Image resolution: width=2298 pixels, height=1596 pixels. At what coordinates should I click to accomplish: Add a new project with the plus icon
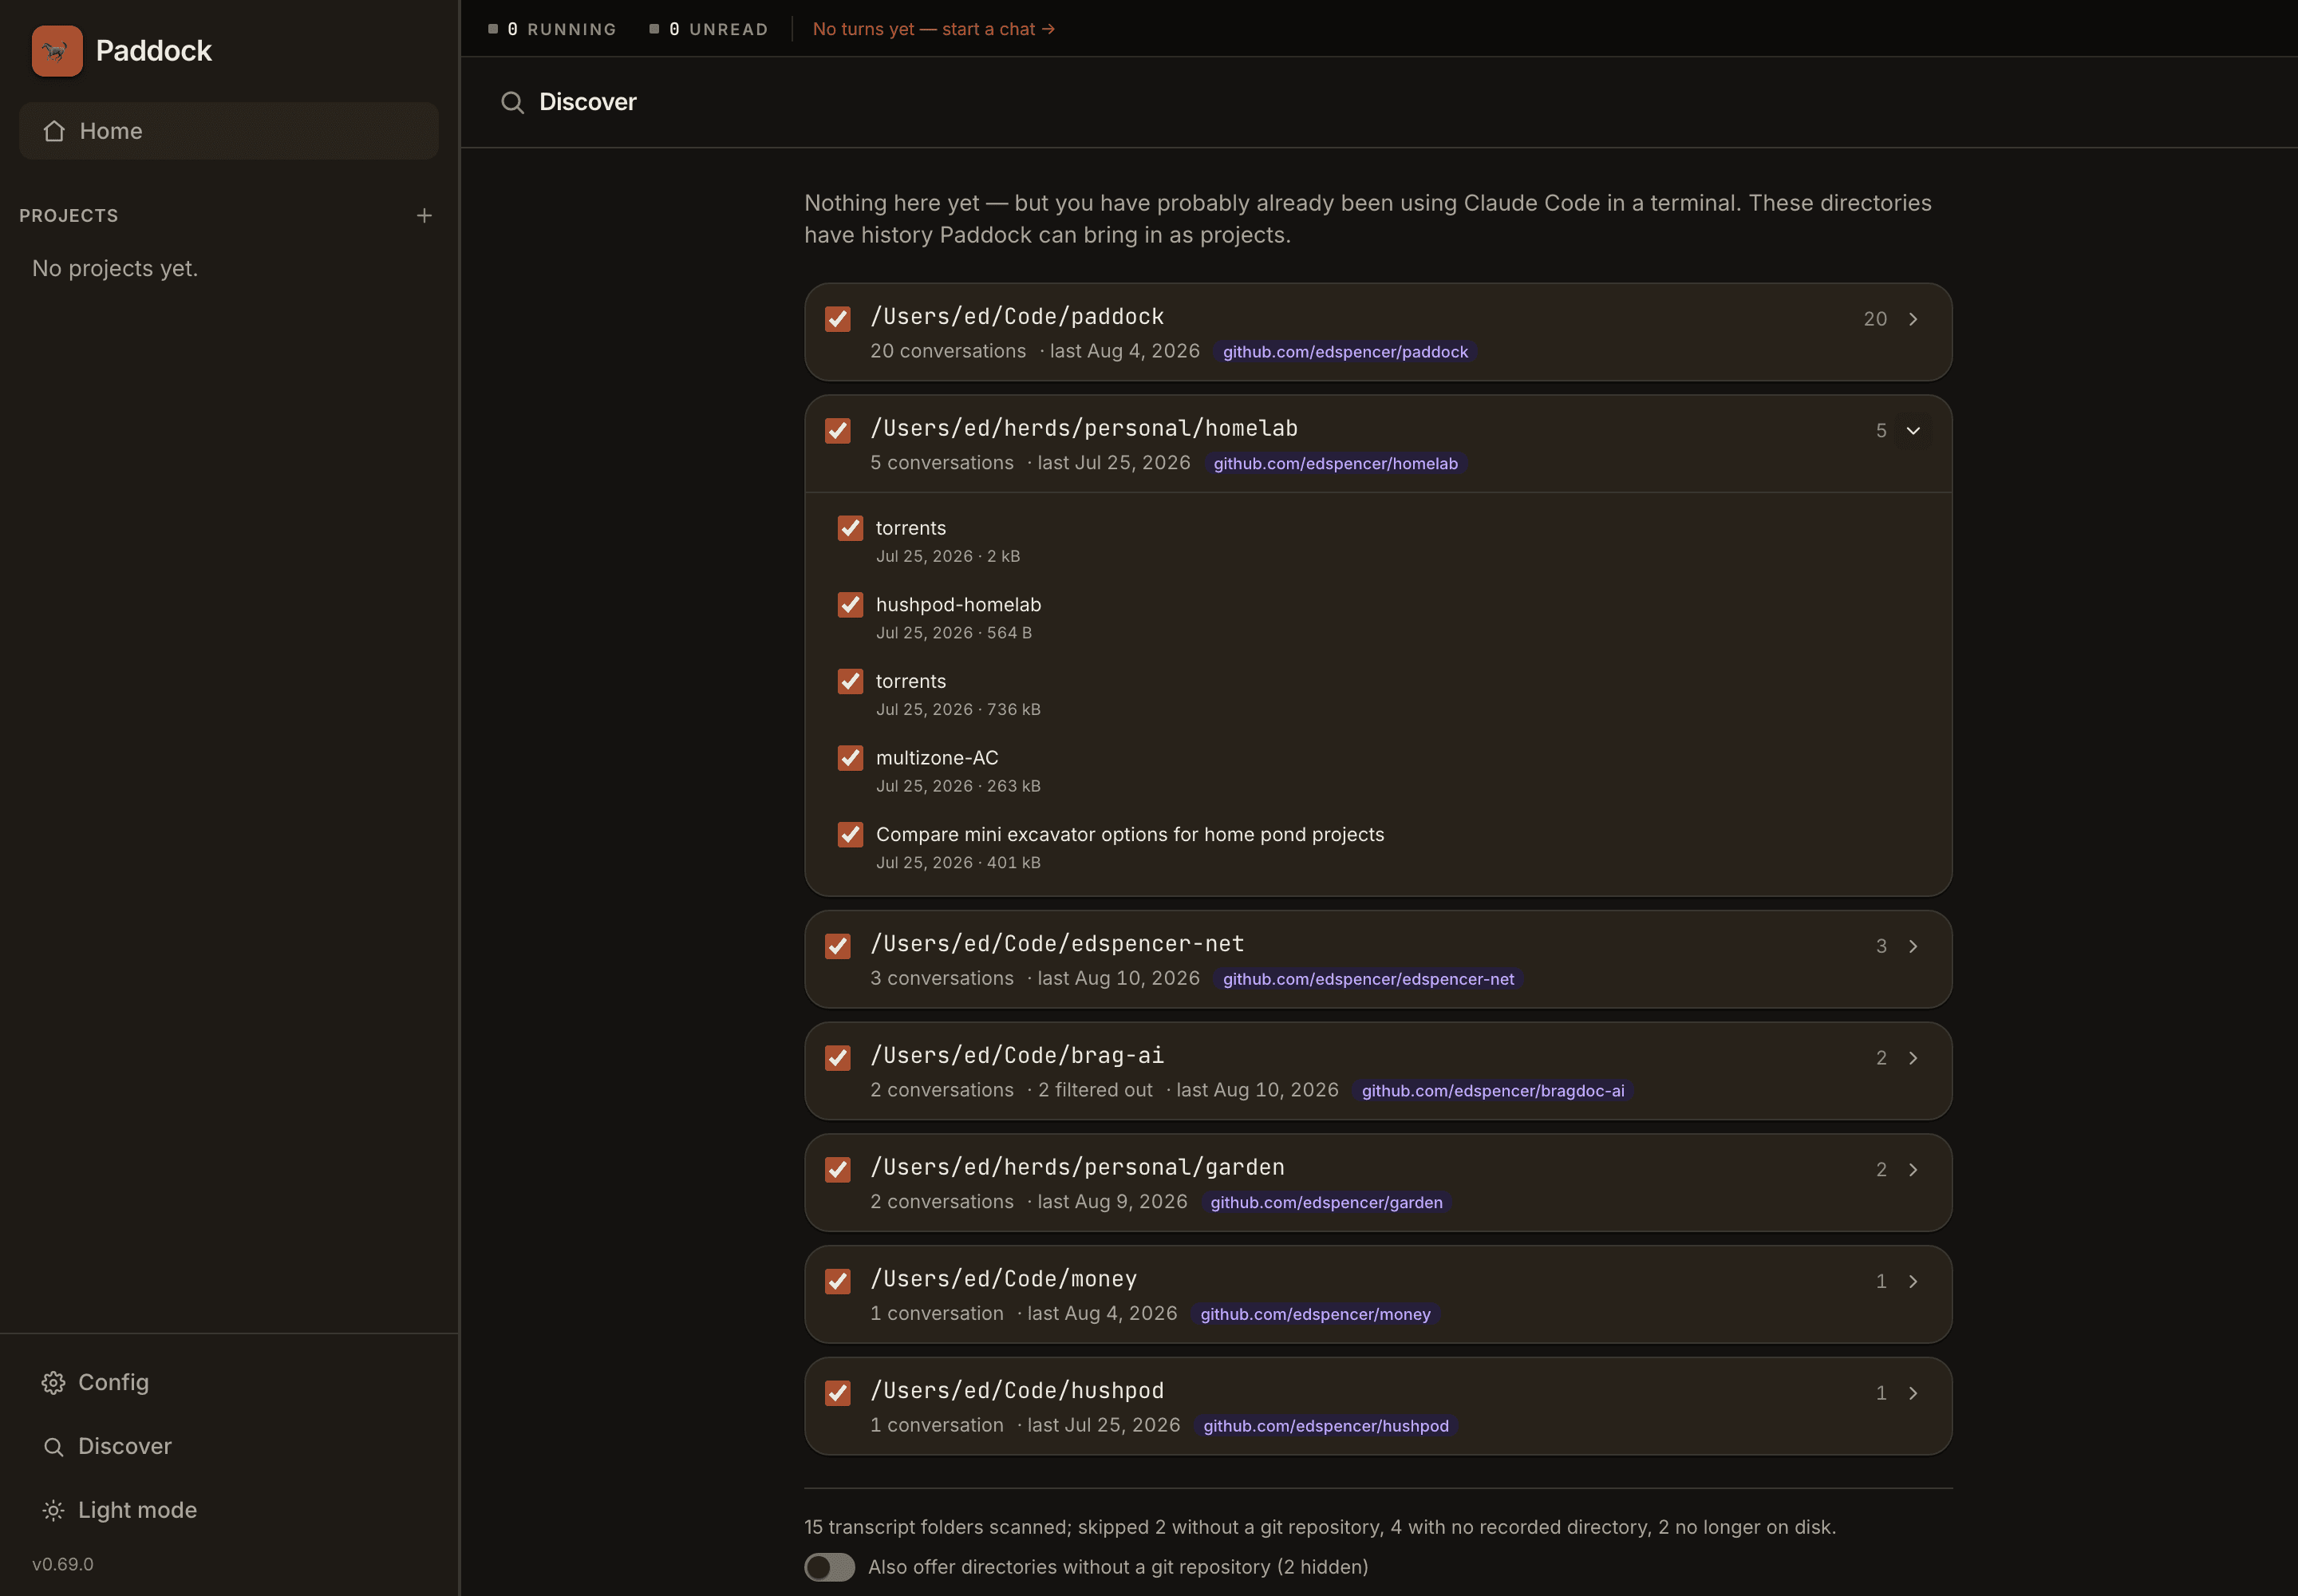coord(424,216)
